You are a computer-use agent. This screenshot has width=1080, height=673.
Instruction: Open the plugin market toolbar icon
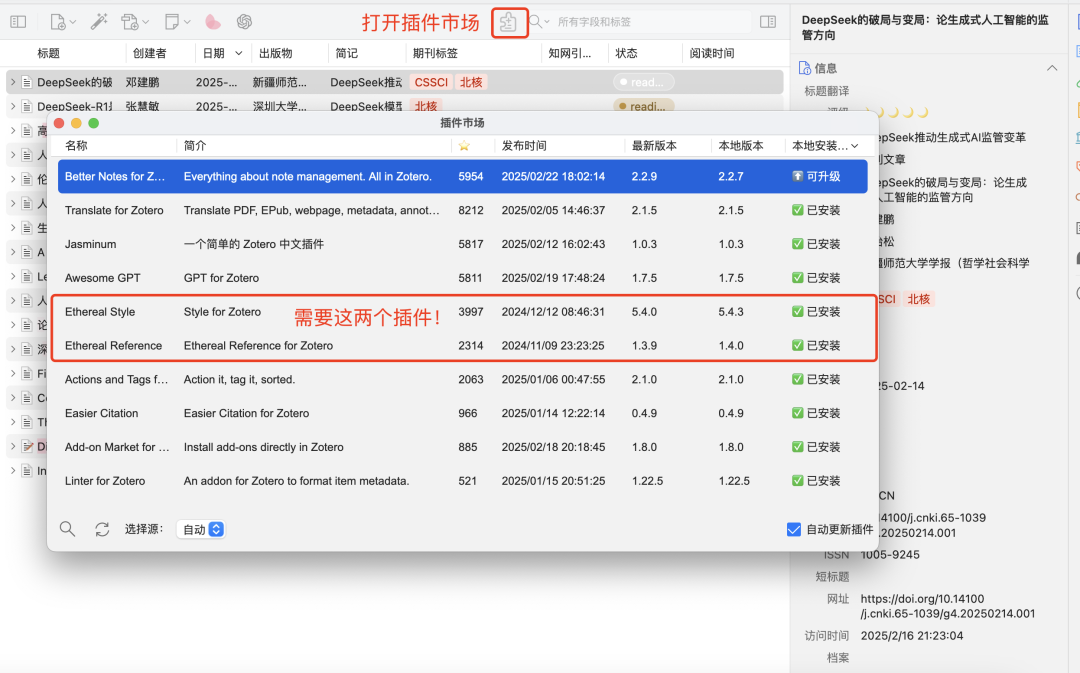click(x=508, y=23)
